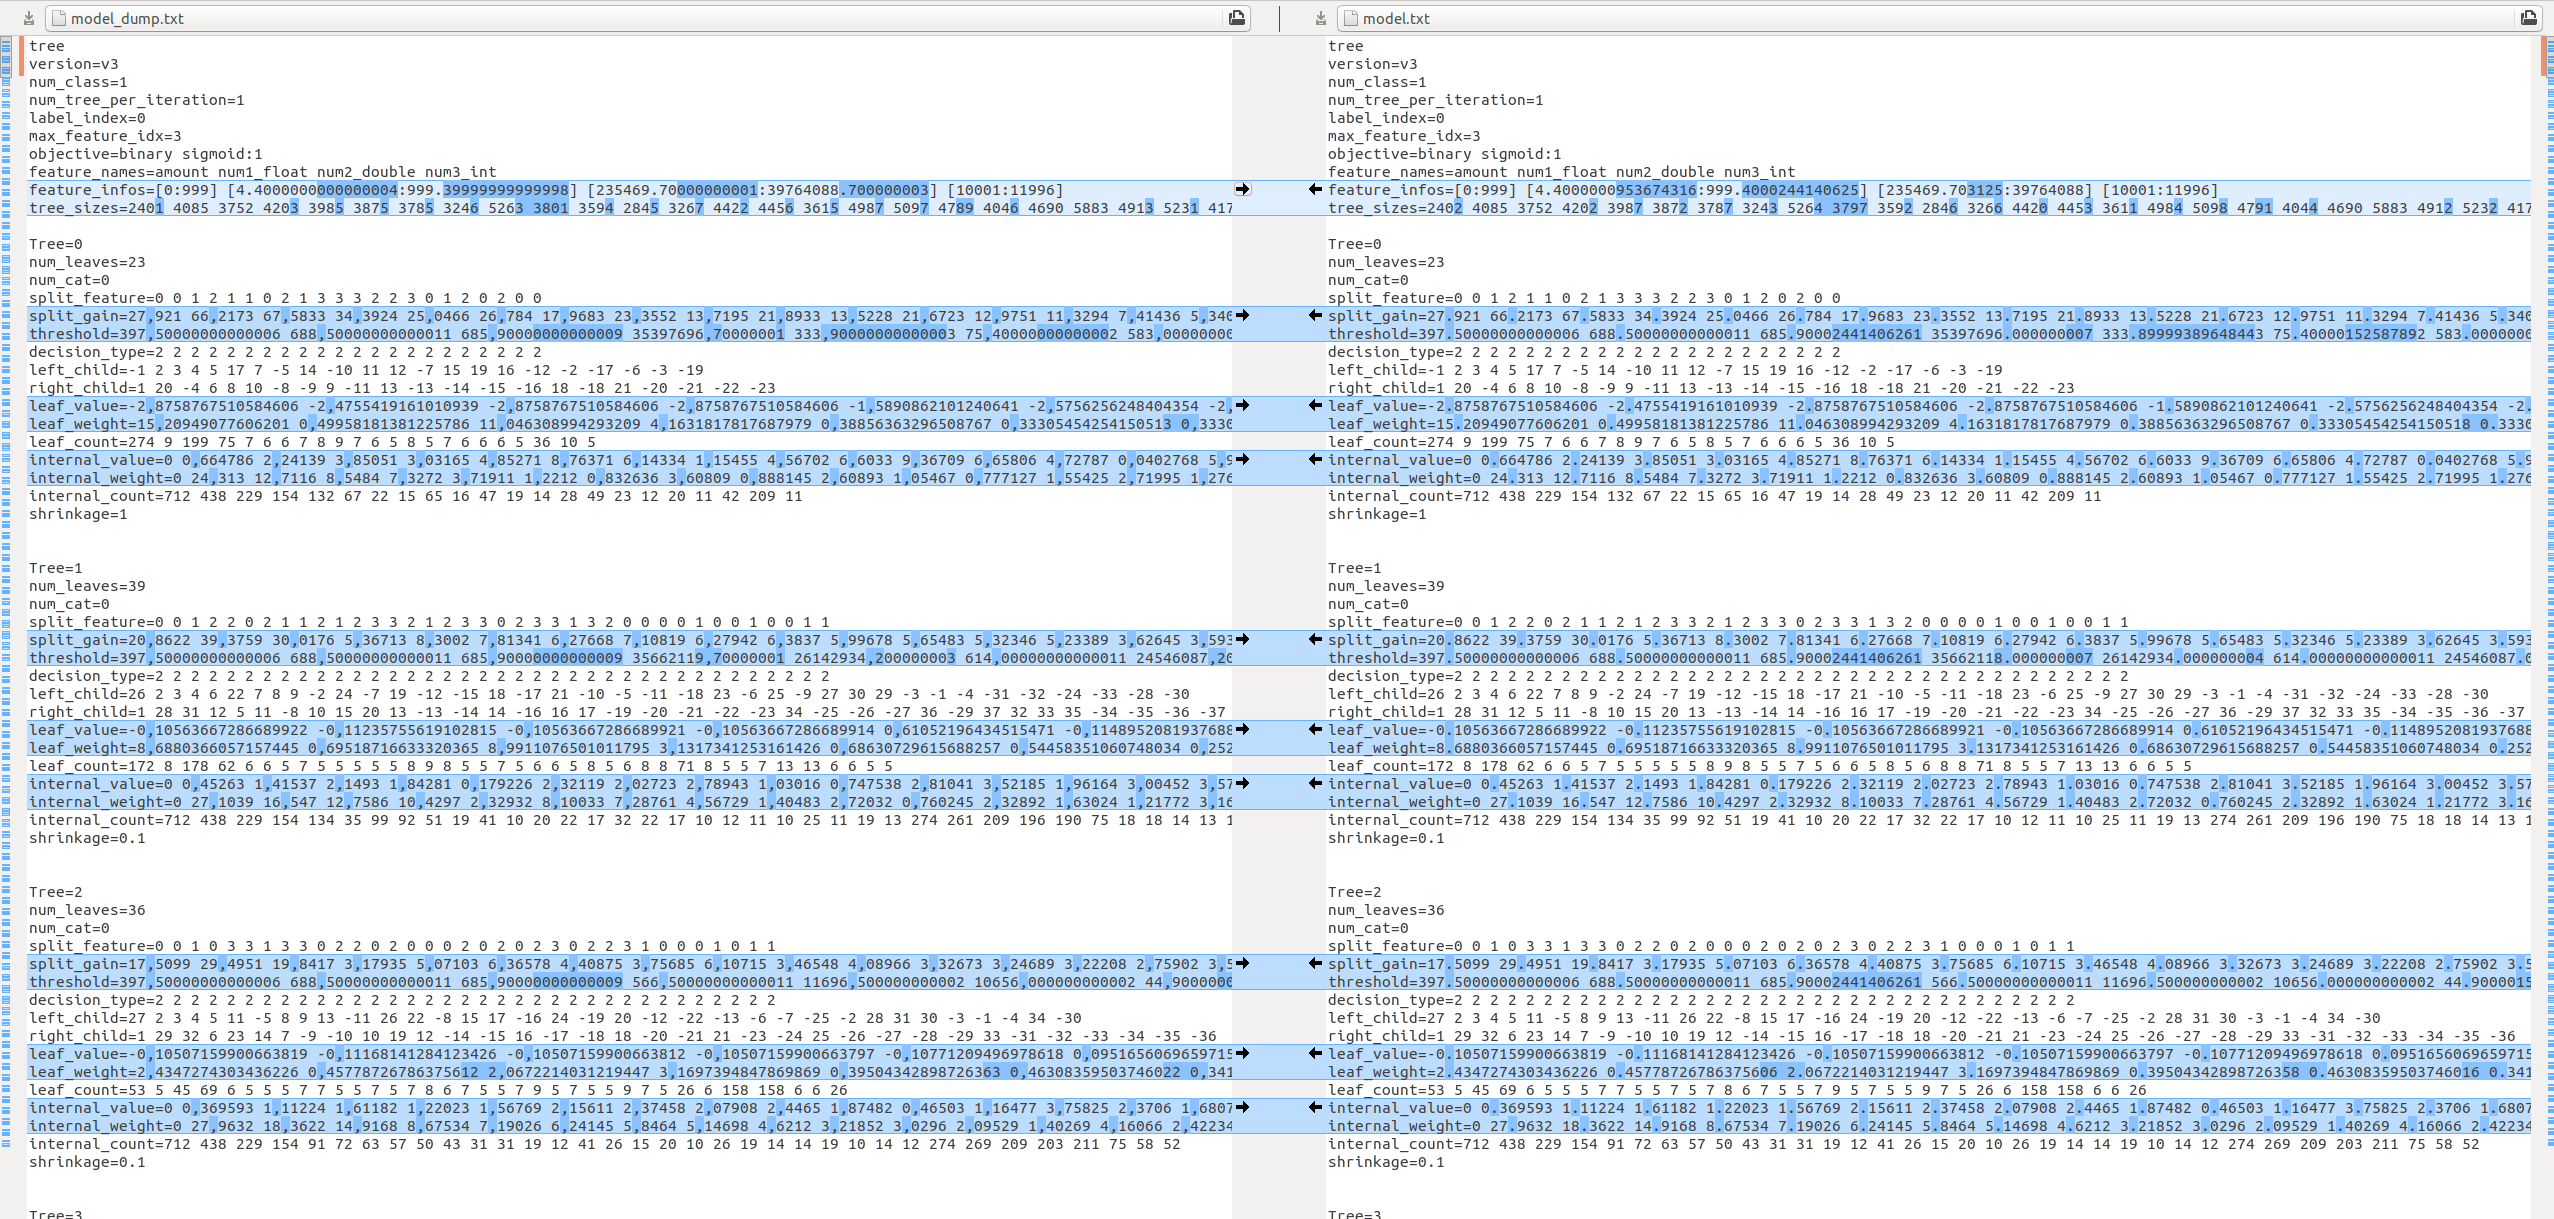2554x1219 pixels.
Task: Push the Tree=2 leaf_value chunk to model.txt
Action: pos(1242,1053)
